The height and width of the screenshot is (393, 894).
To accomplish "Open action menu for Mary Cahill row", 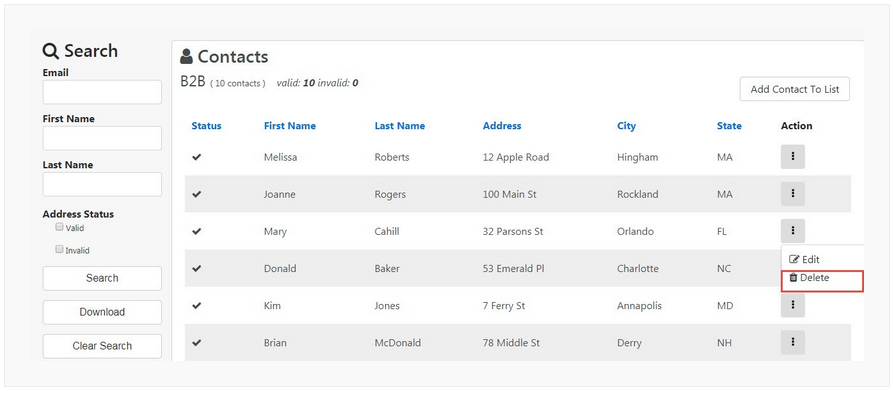I will point(793,231).
